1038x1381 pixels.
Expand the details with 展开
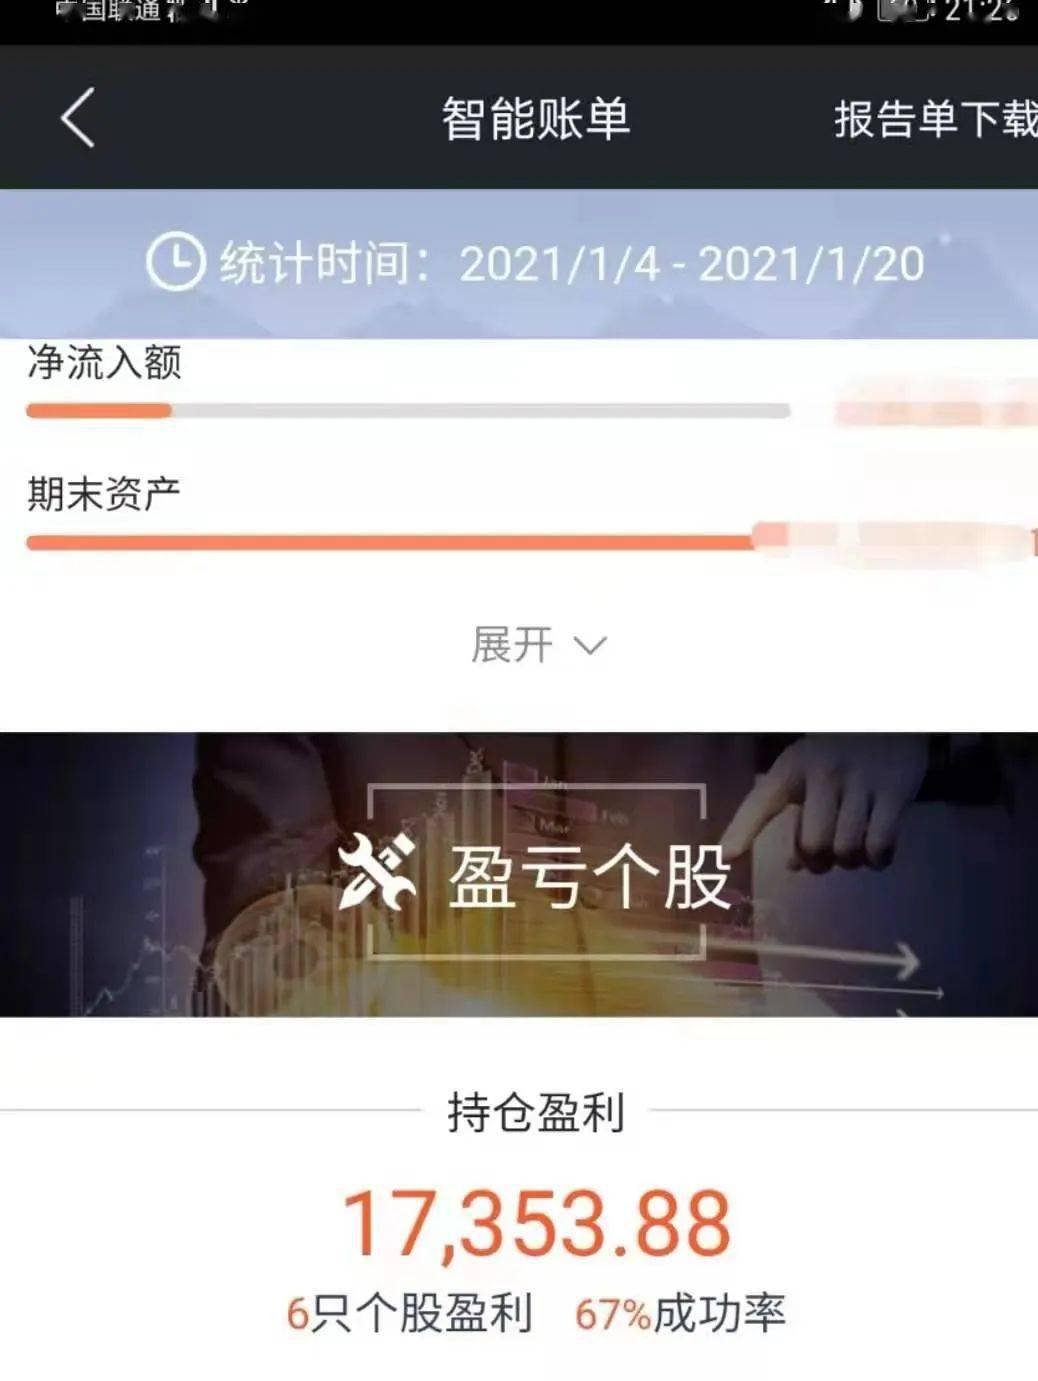point(538,645)
